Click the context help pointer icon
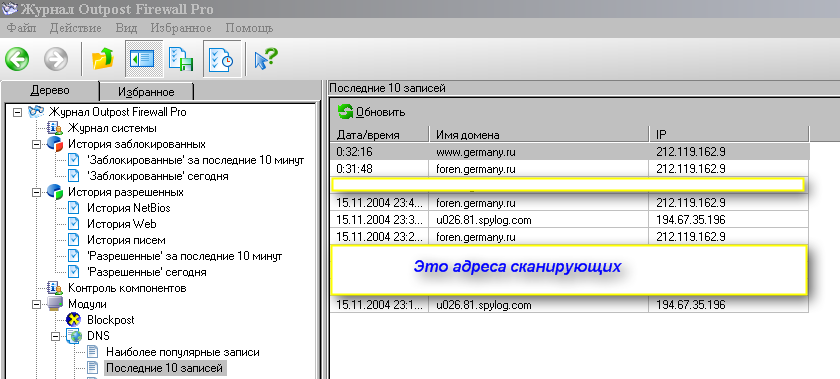Screen dimensions: 840x379 [266, 58]
